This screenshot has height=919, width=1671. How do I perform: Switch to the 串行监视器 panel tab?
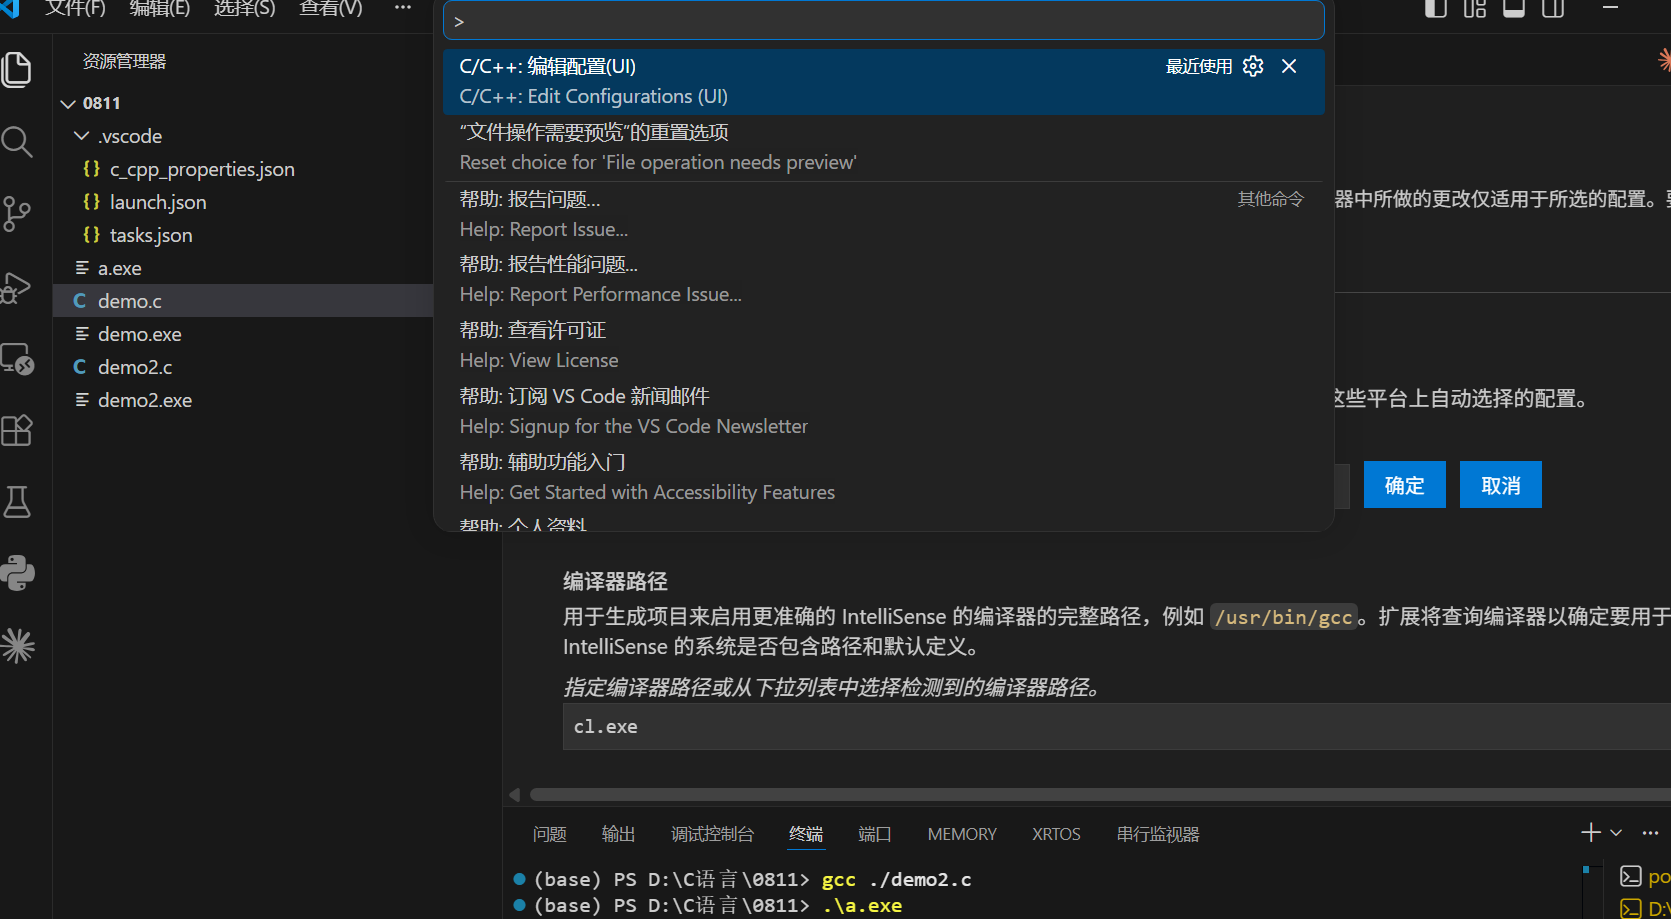(x=1158, y=834)
